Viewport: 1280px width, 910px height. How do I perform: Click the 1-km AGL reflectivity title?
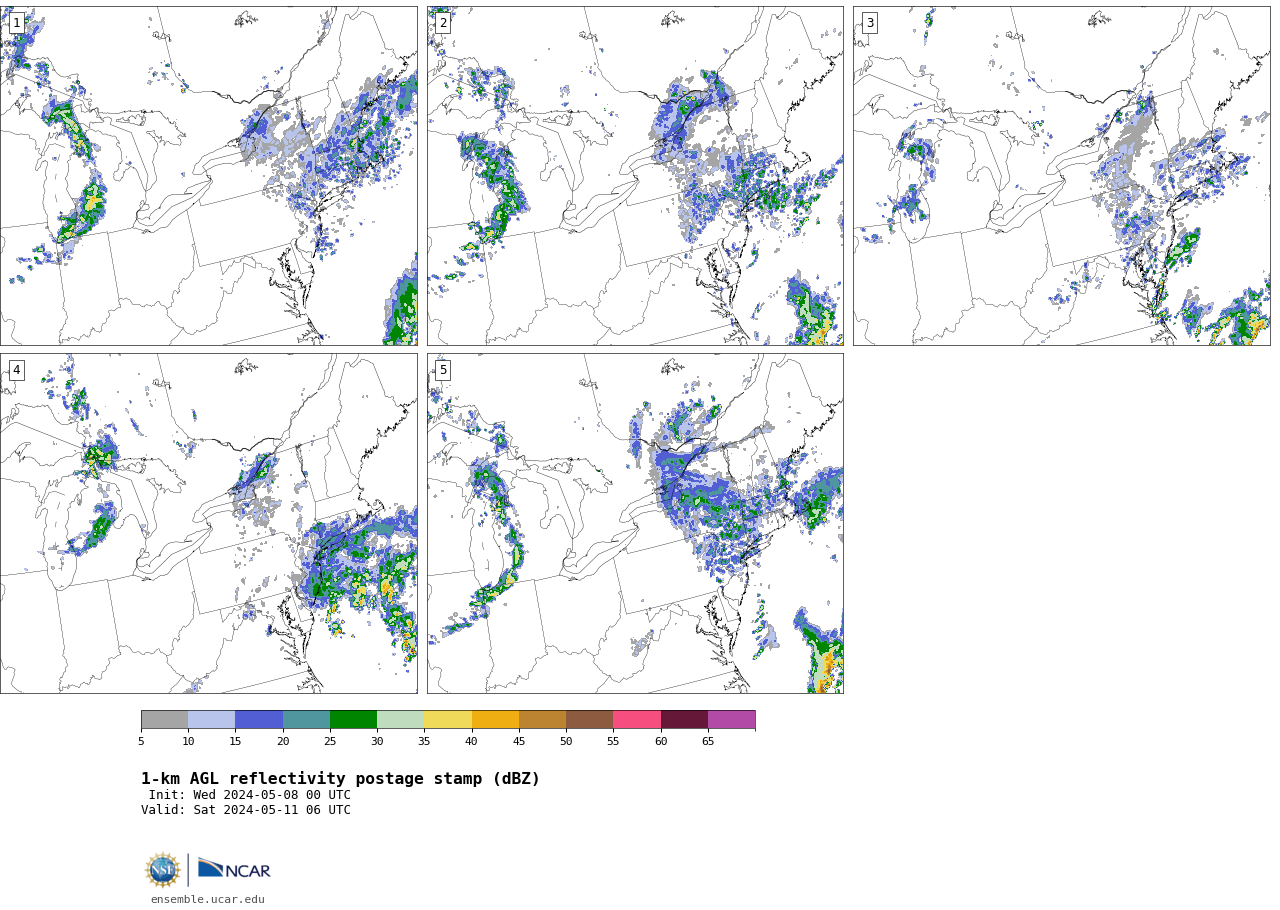(x=340, y=779)
